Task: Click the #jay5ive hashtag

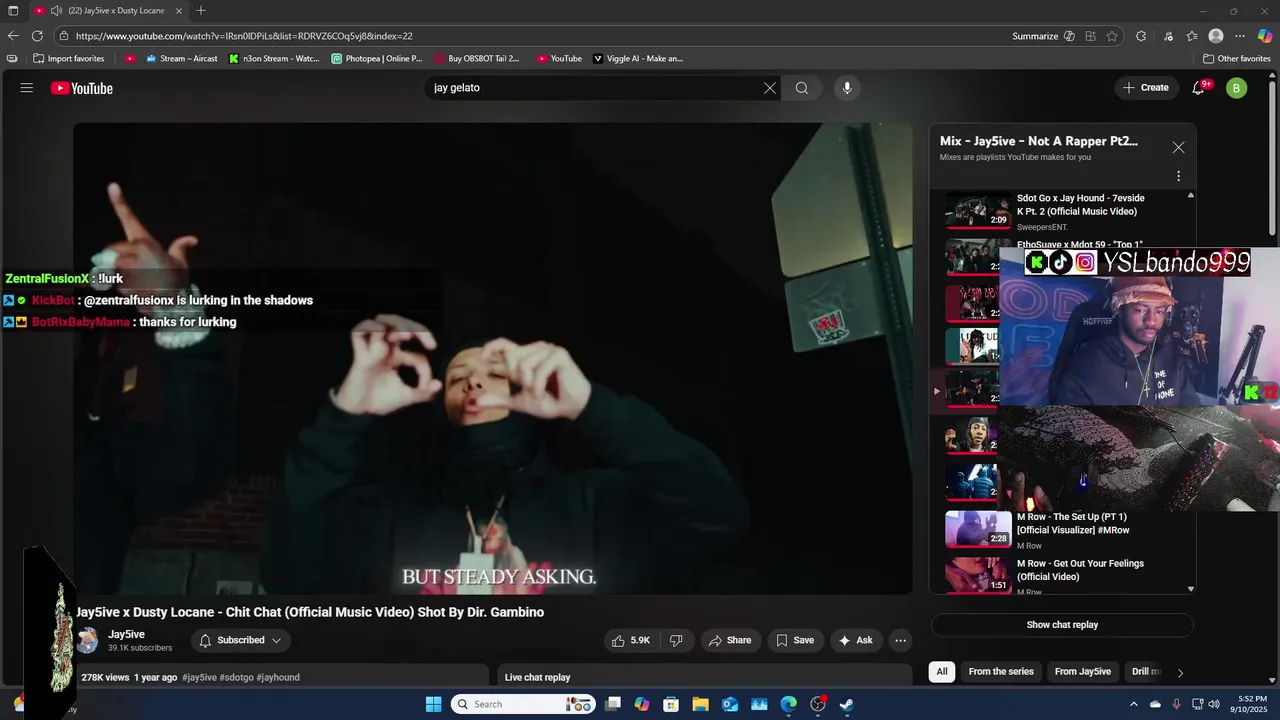Action: pyautogui.click(x=200, y=677)
